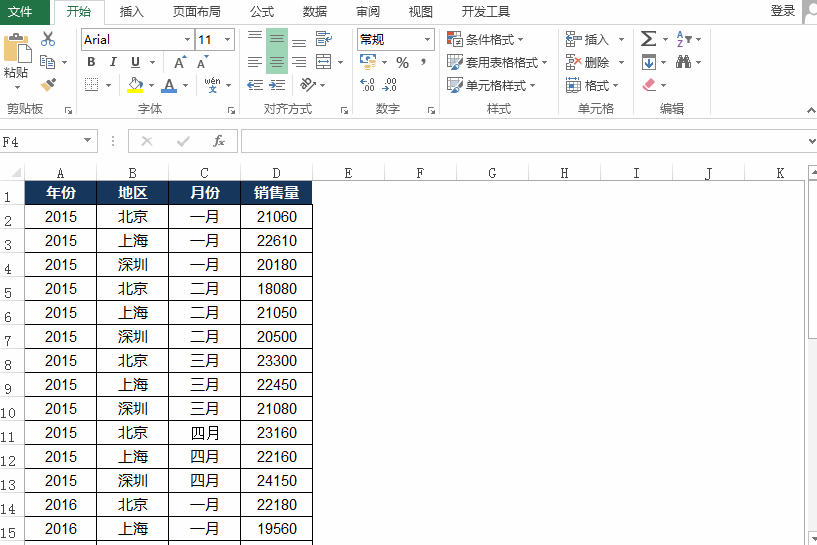Toggle bottom vertical alignment

click(299, 42)
